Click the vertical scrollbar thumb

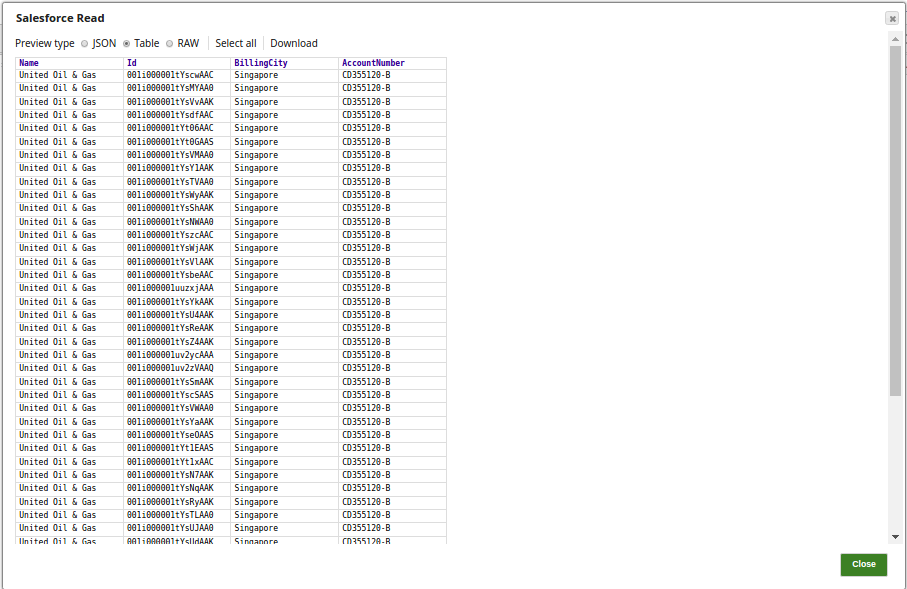coord(895,221)
